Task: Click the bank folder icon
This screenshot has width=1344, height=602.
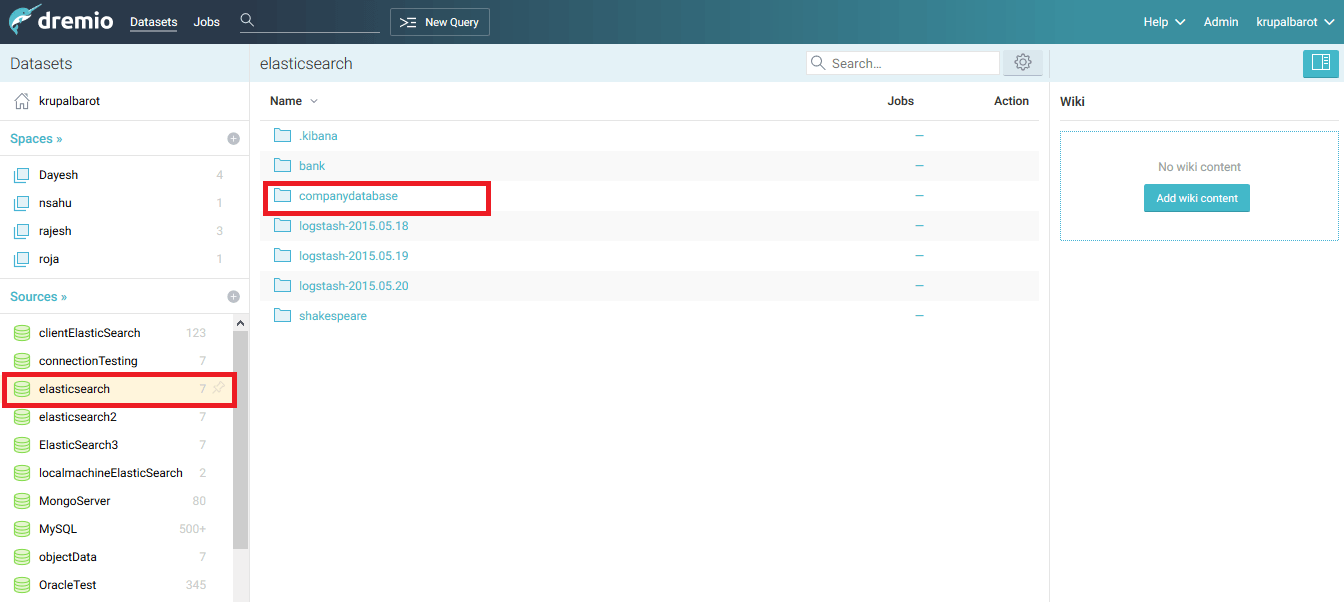Action: click(x=282, y=166)
